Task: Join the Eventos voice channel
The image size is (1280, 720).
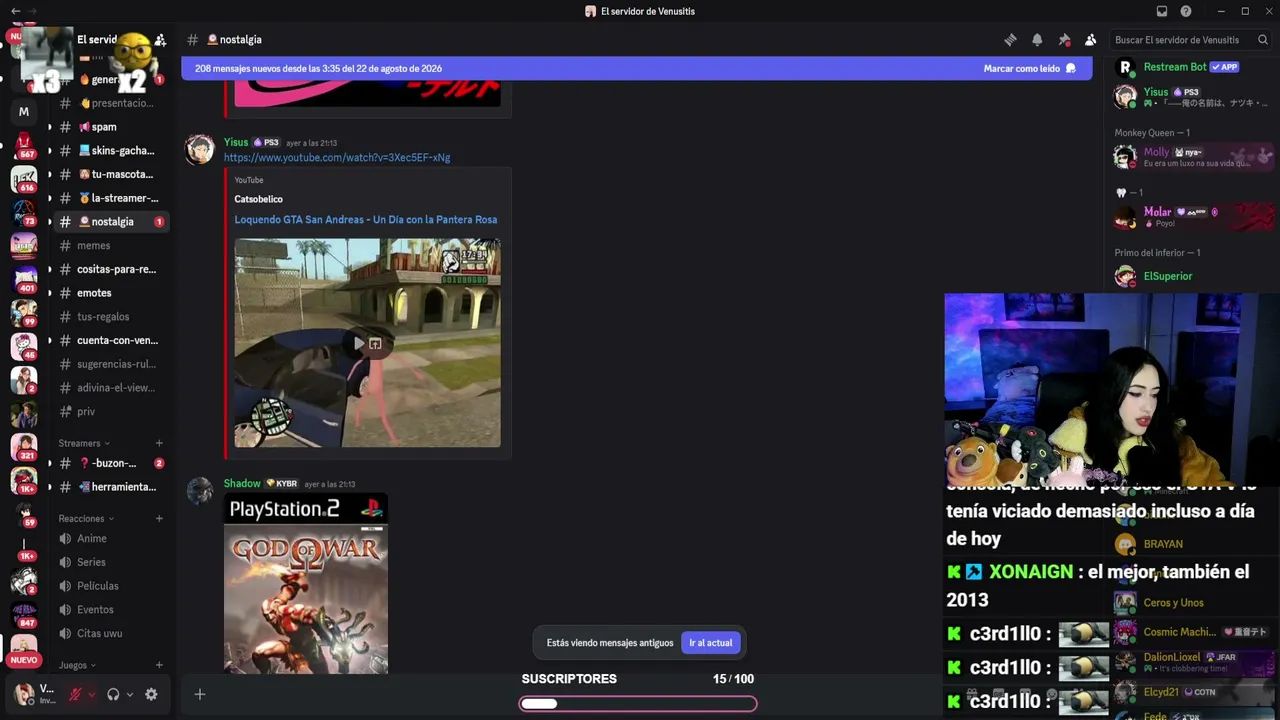Action: [109, 610]
